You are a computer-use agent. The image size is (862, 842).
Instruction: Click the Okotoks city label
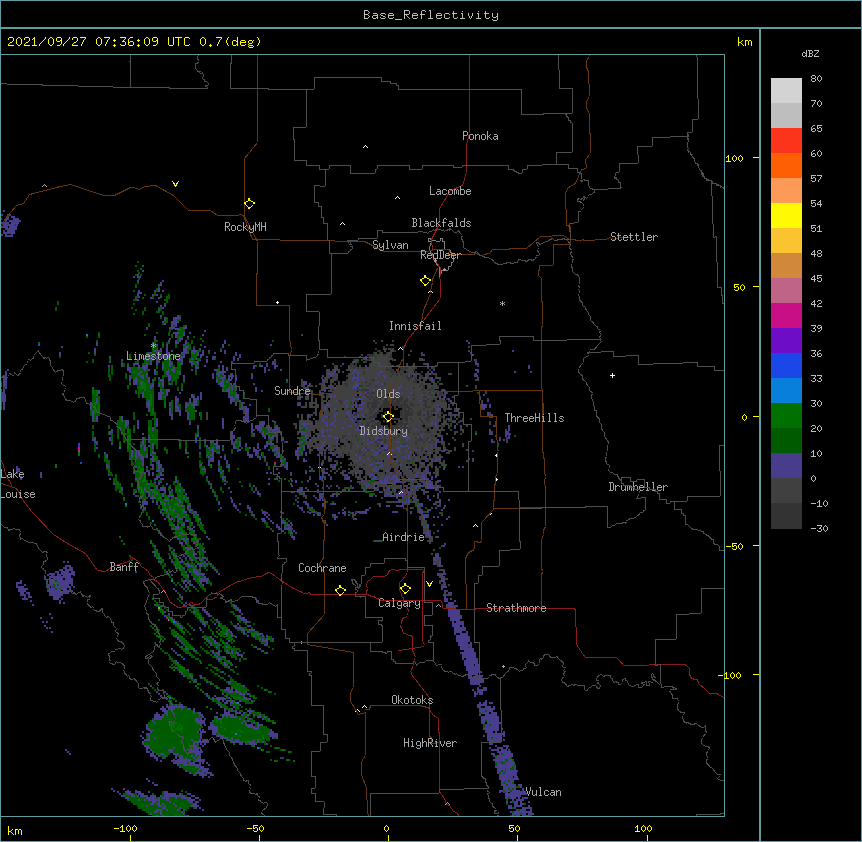[x=412, y=700]
